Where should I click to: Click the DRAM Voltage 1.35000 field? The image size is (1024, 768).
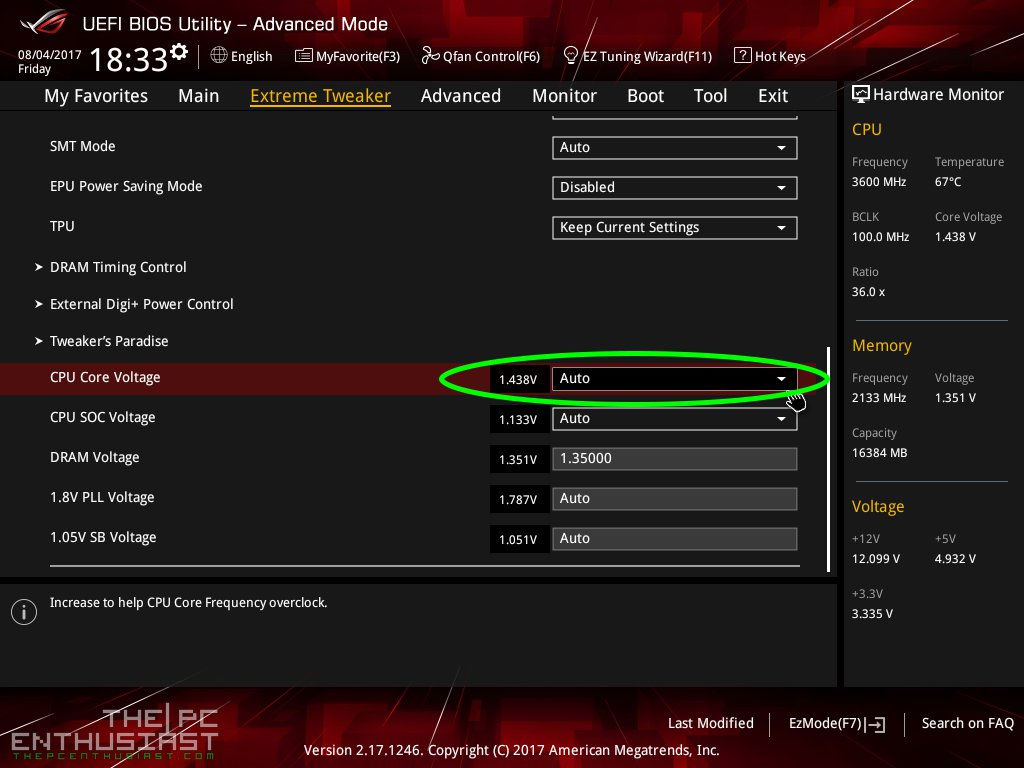[x=675, y=458]
